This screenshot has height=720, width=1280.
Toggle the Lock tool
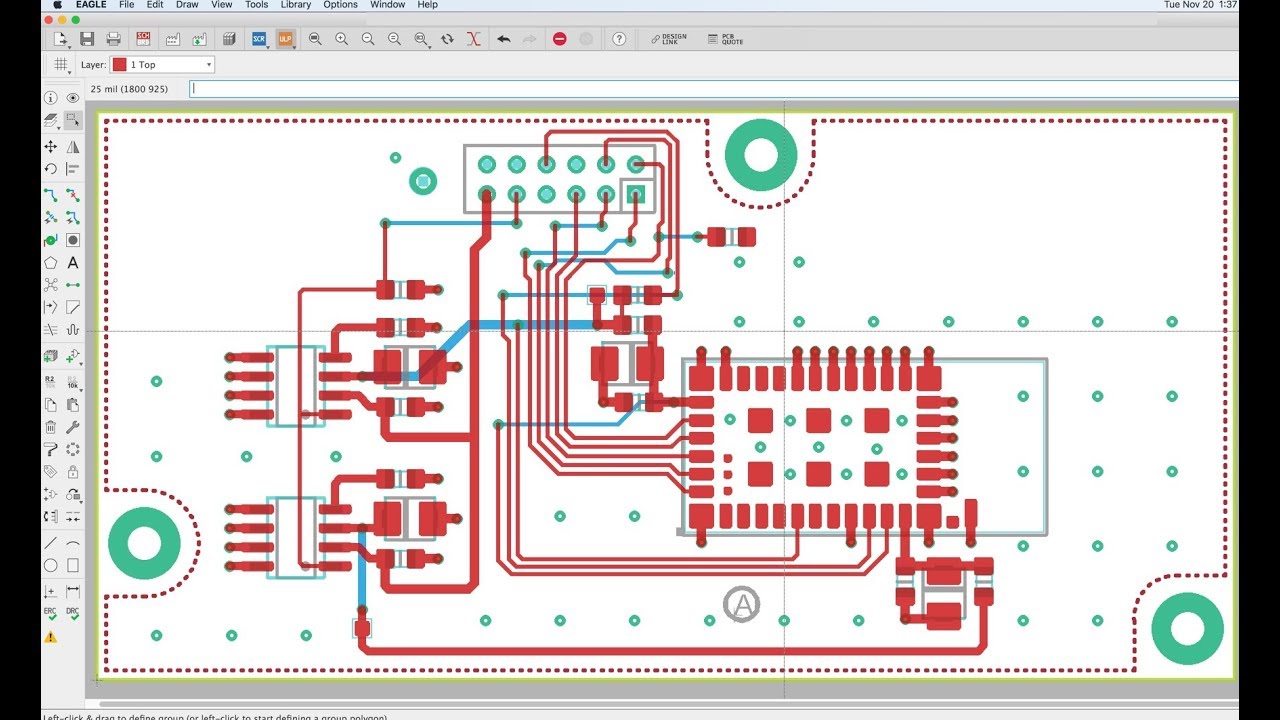coord(73,471)
